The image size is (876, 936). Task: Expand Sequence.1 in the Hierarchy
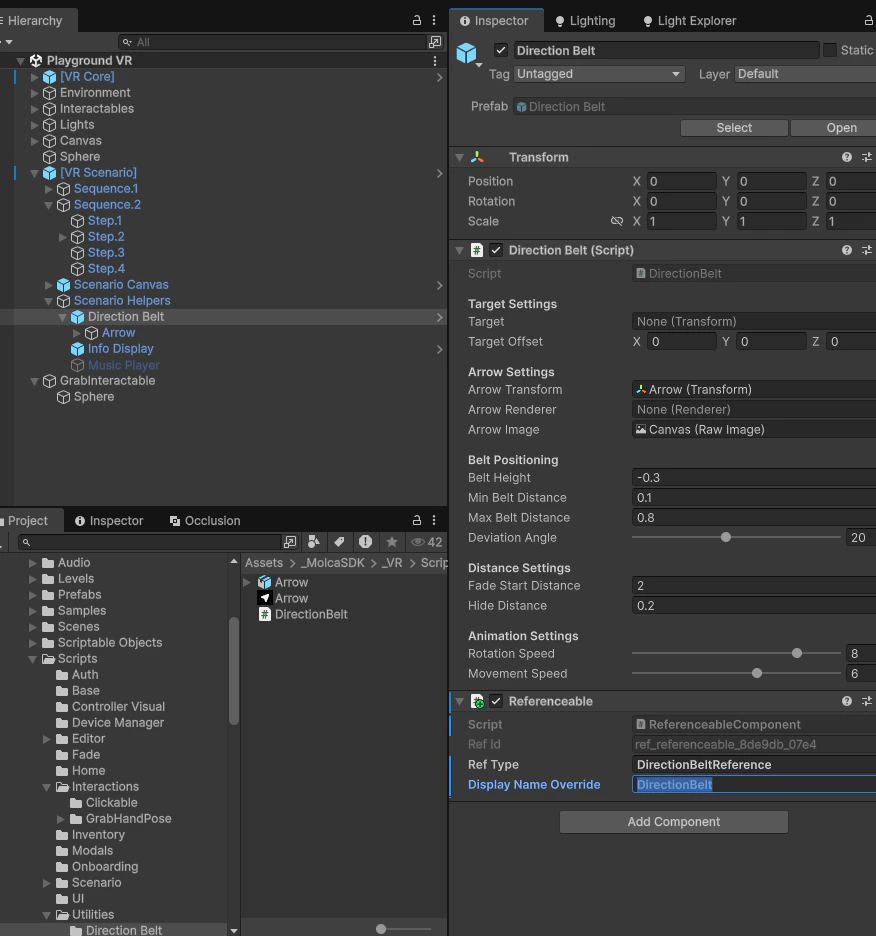click(x=49, y=189)
